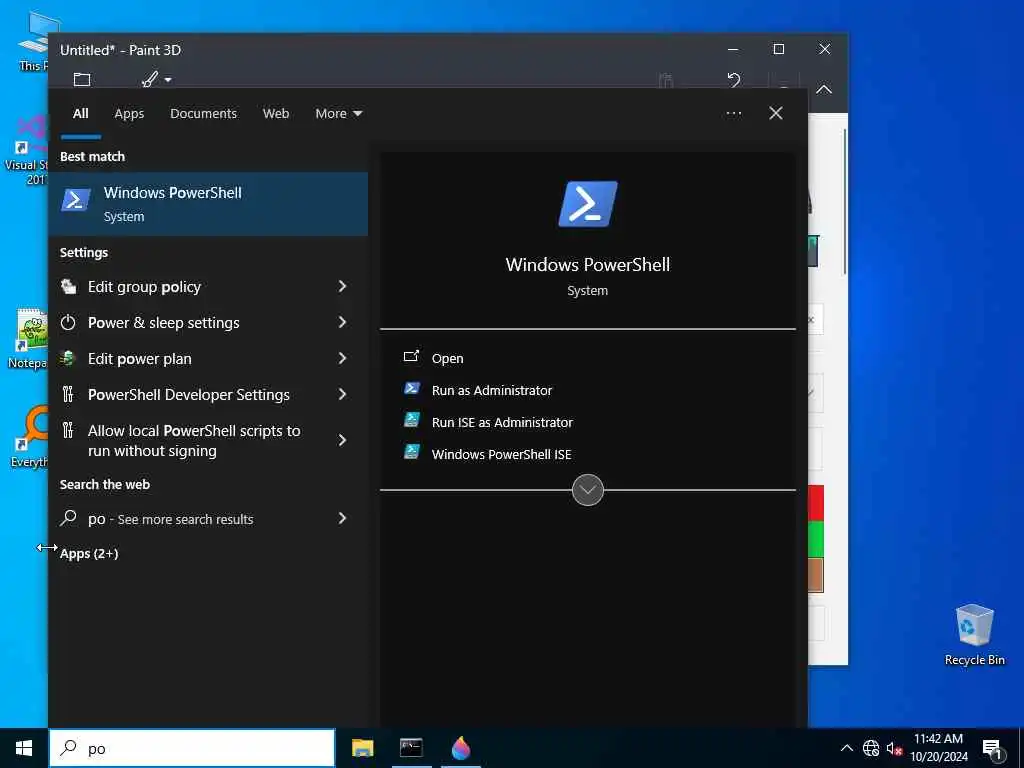Image resolution: width=1024 pixels, height=768 pixels.
Task: Show hidden tray icons chevron
Action: click(846, 748)
